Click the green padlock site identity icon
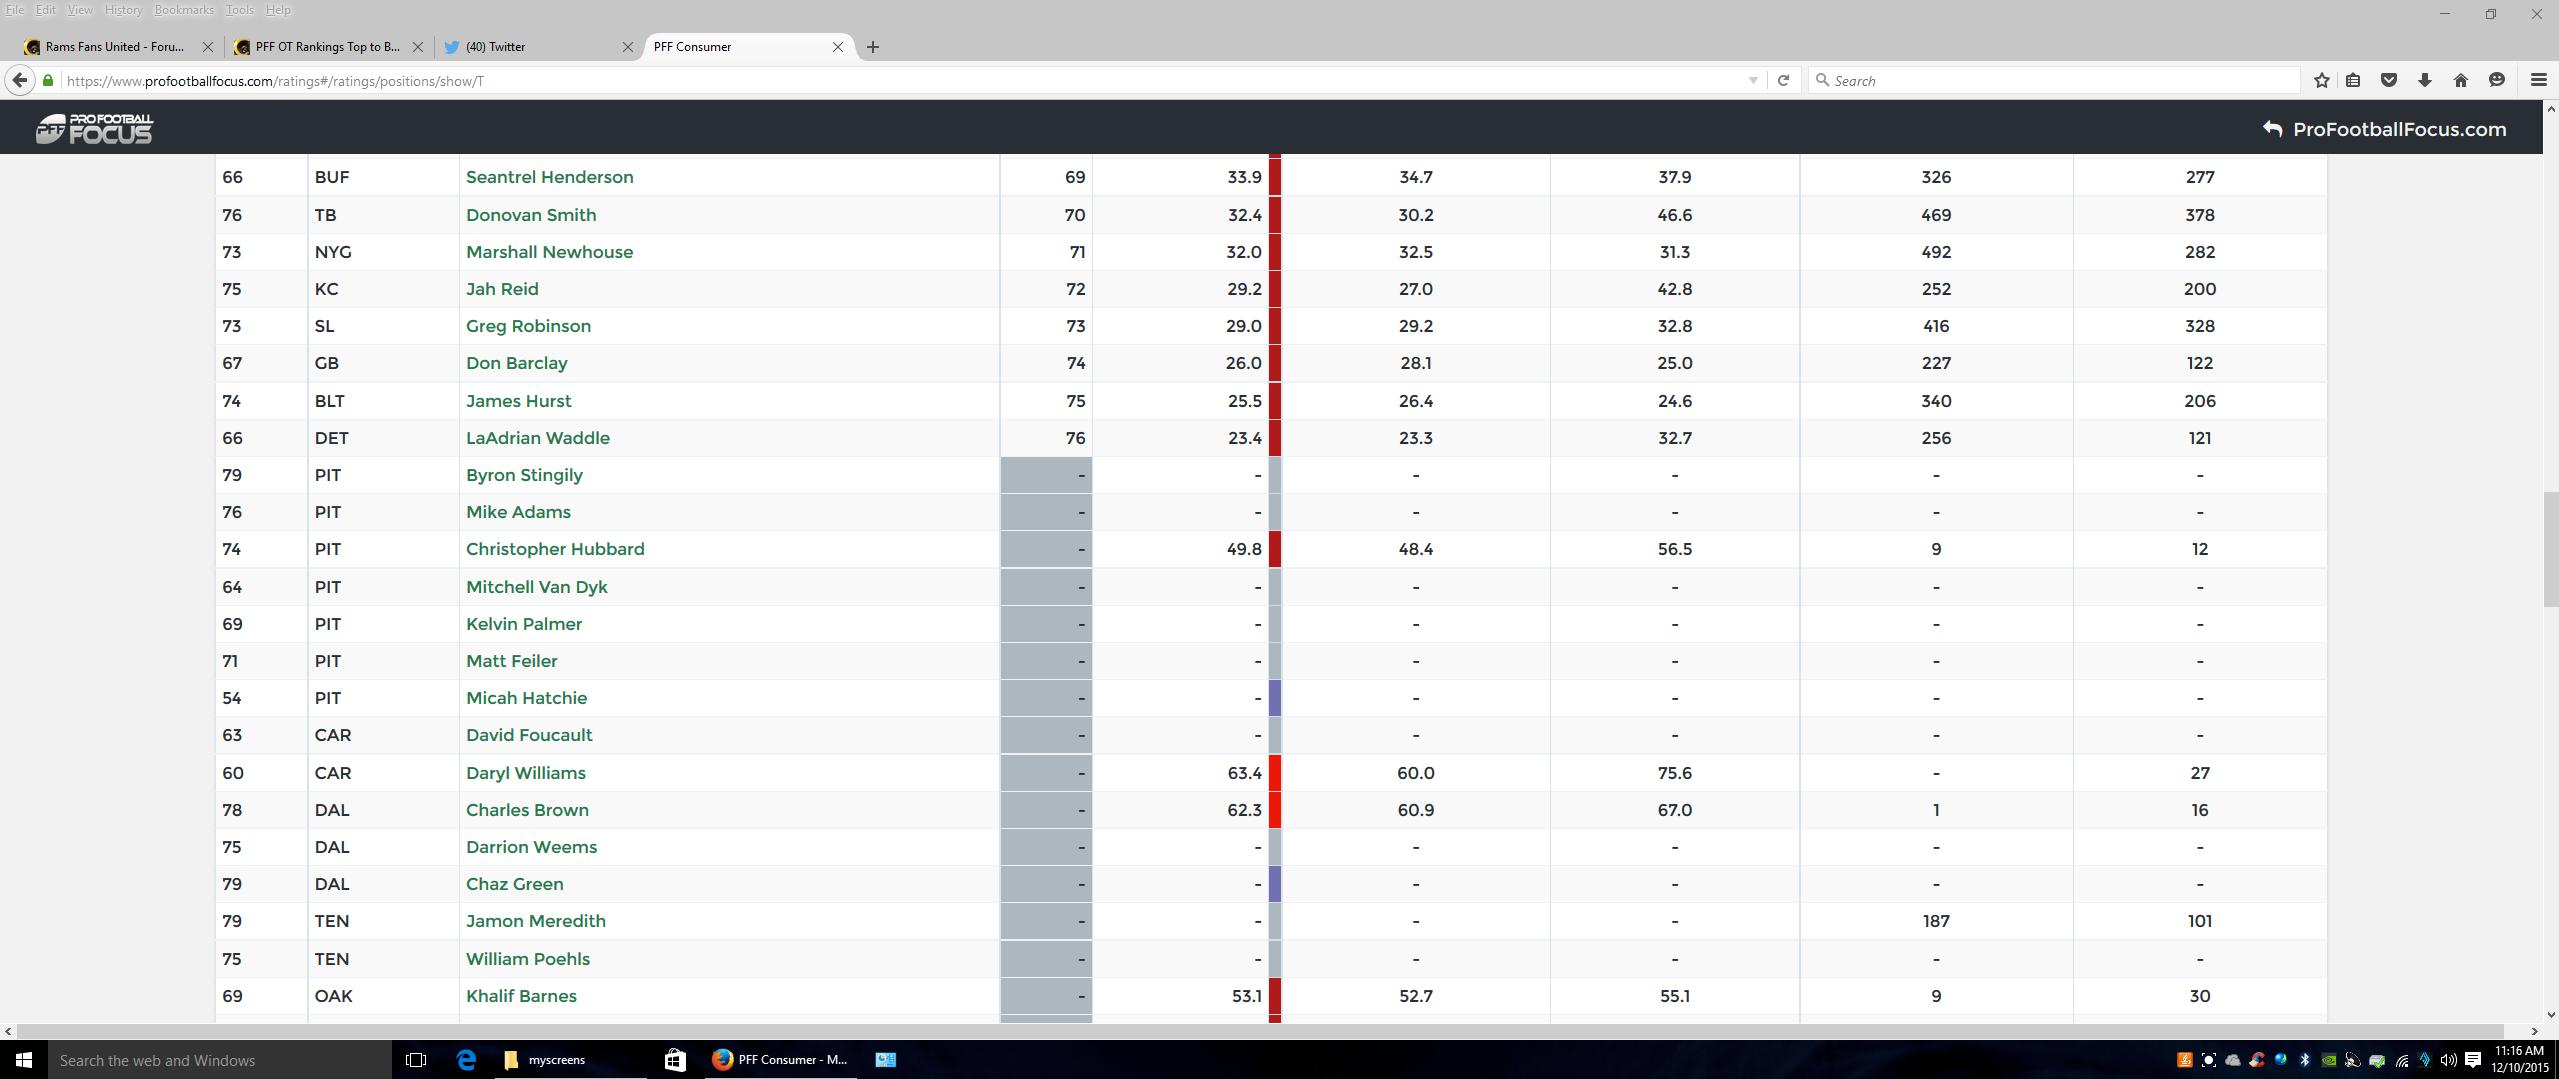 [x=48, y=80]
